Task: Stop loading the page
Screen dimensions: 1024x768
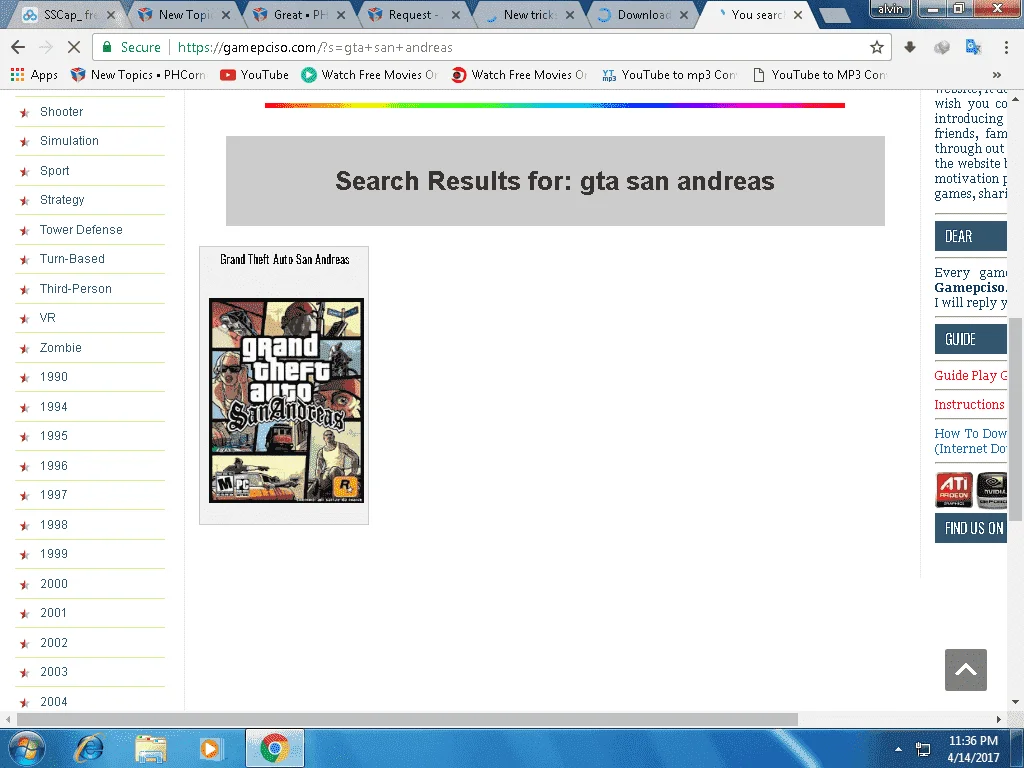Action: pos(74,47)
